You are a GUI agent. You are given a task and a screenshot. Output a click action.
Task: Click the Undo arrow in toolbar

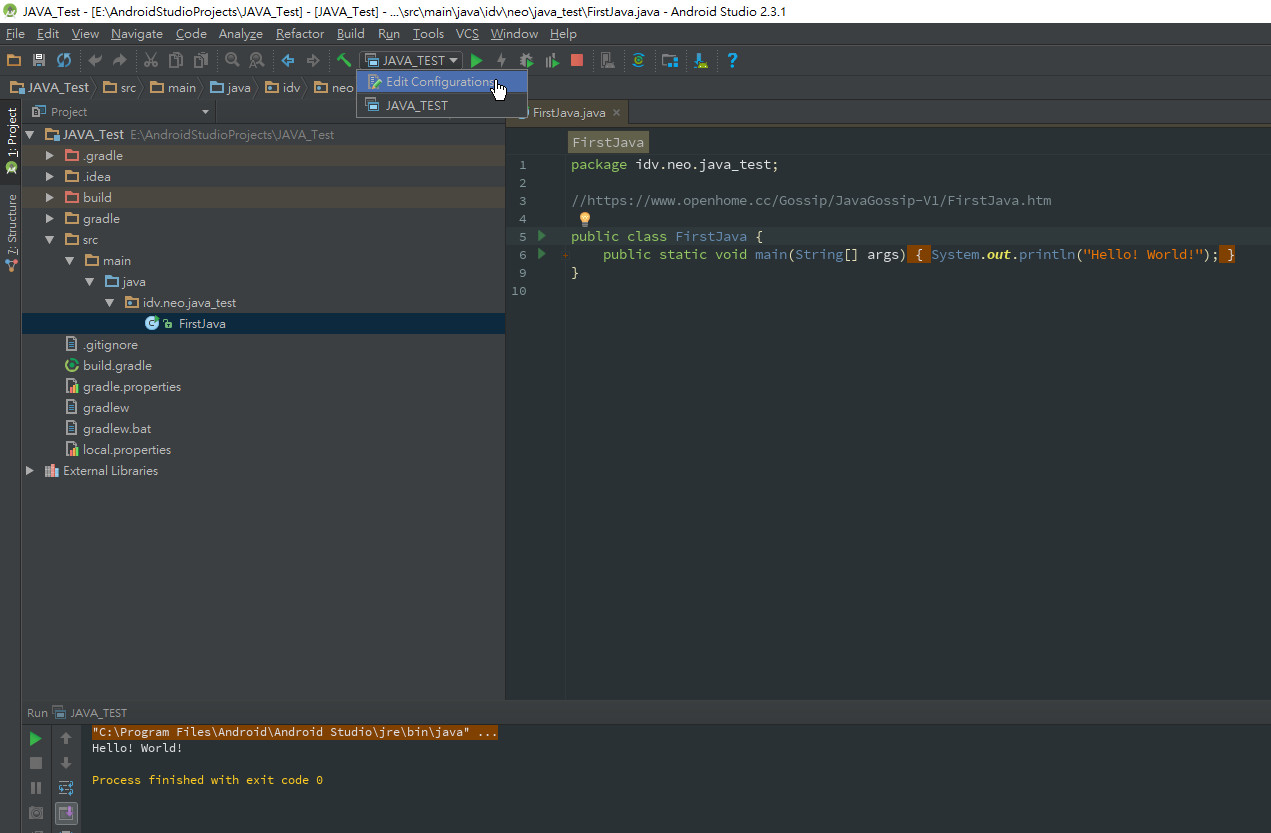pos(95,61)
